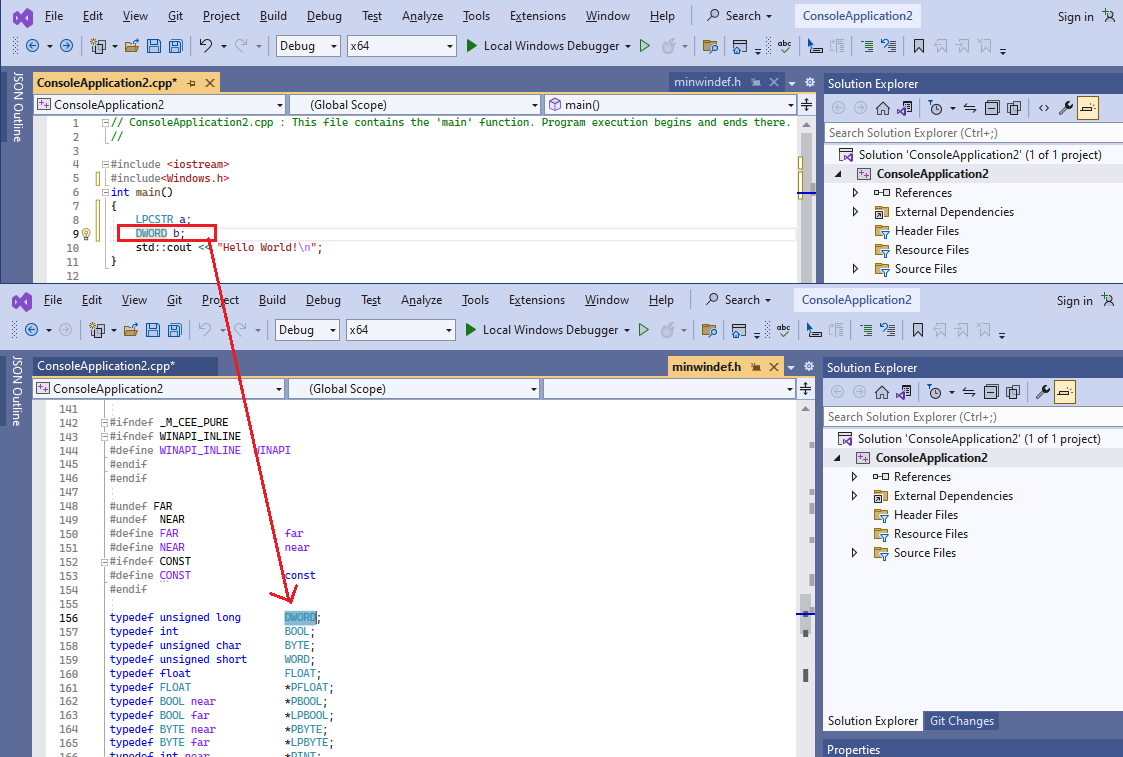
Task: Toggle a bookmark on the current line
Action: 918,45
